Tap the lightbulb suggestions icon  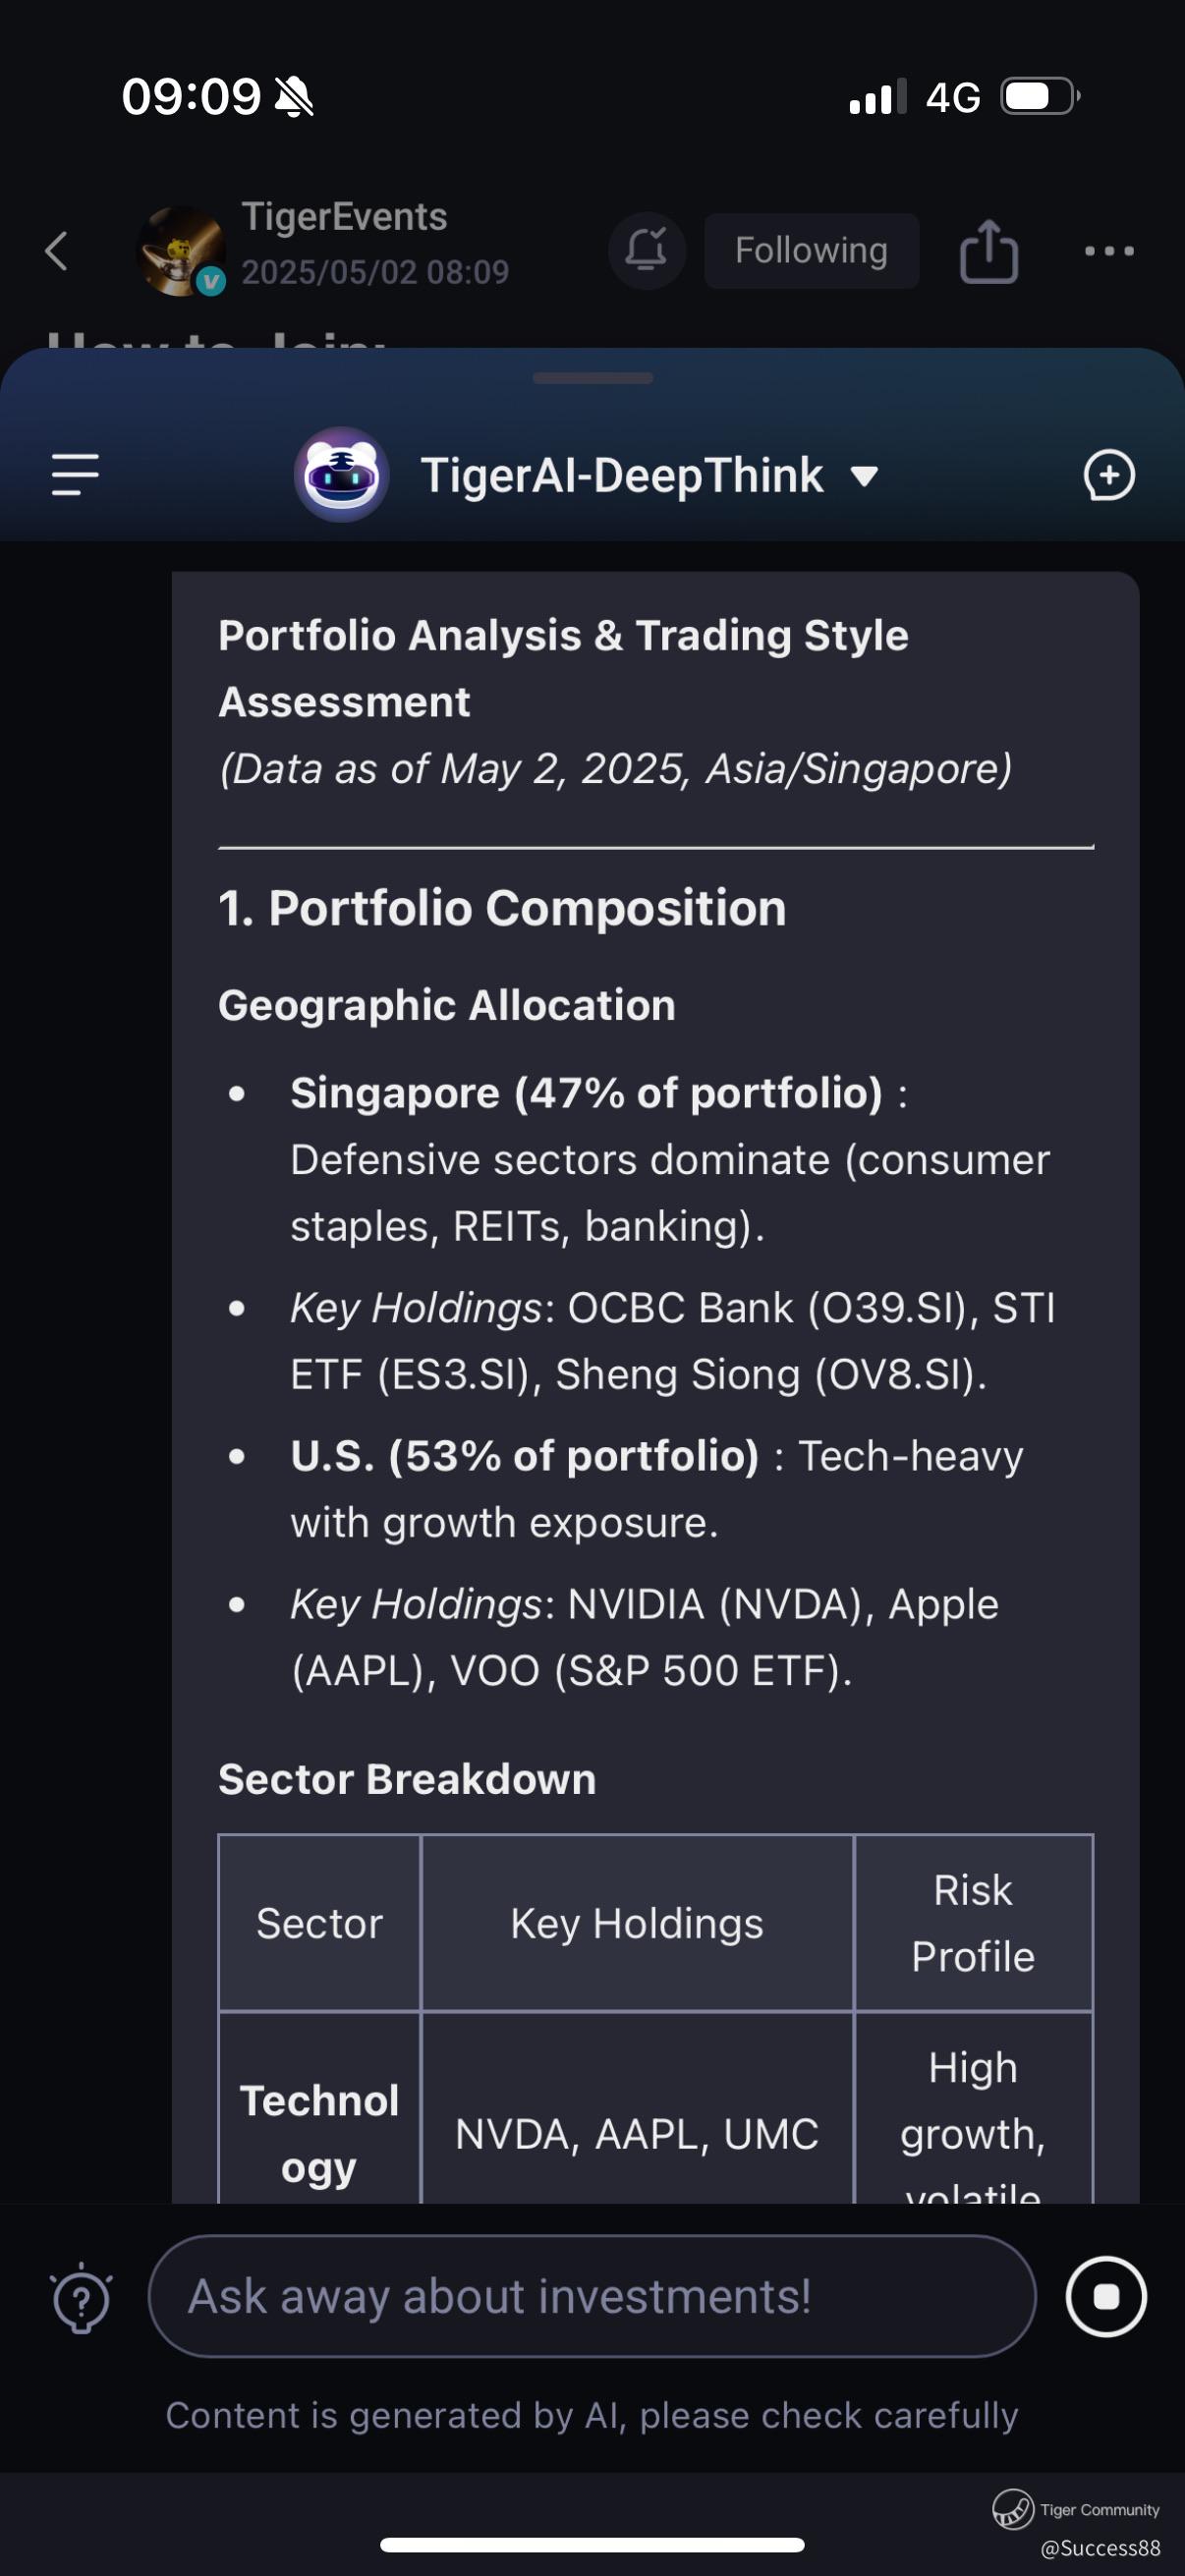tap(81, 2298)
